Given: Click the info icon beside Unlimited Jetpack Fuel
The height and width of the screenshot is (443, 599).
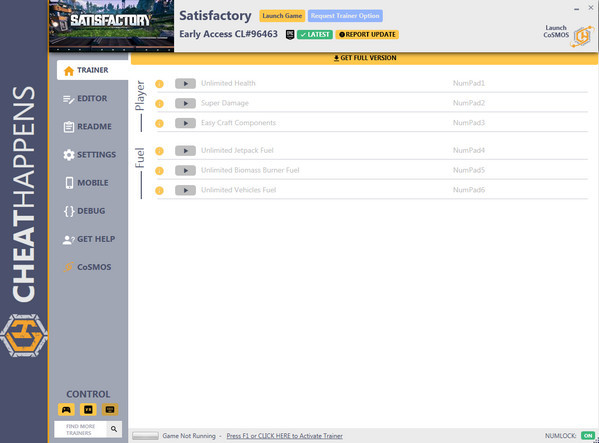Looking at the screenshot, I should [x=159, y=151].
